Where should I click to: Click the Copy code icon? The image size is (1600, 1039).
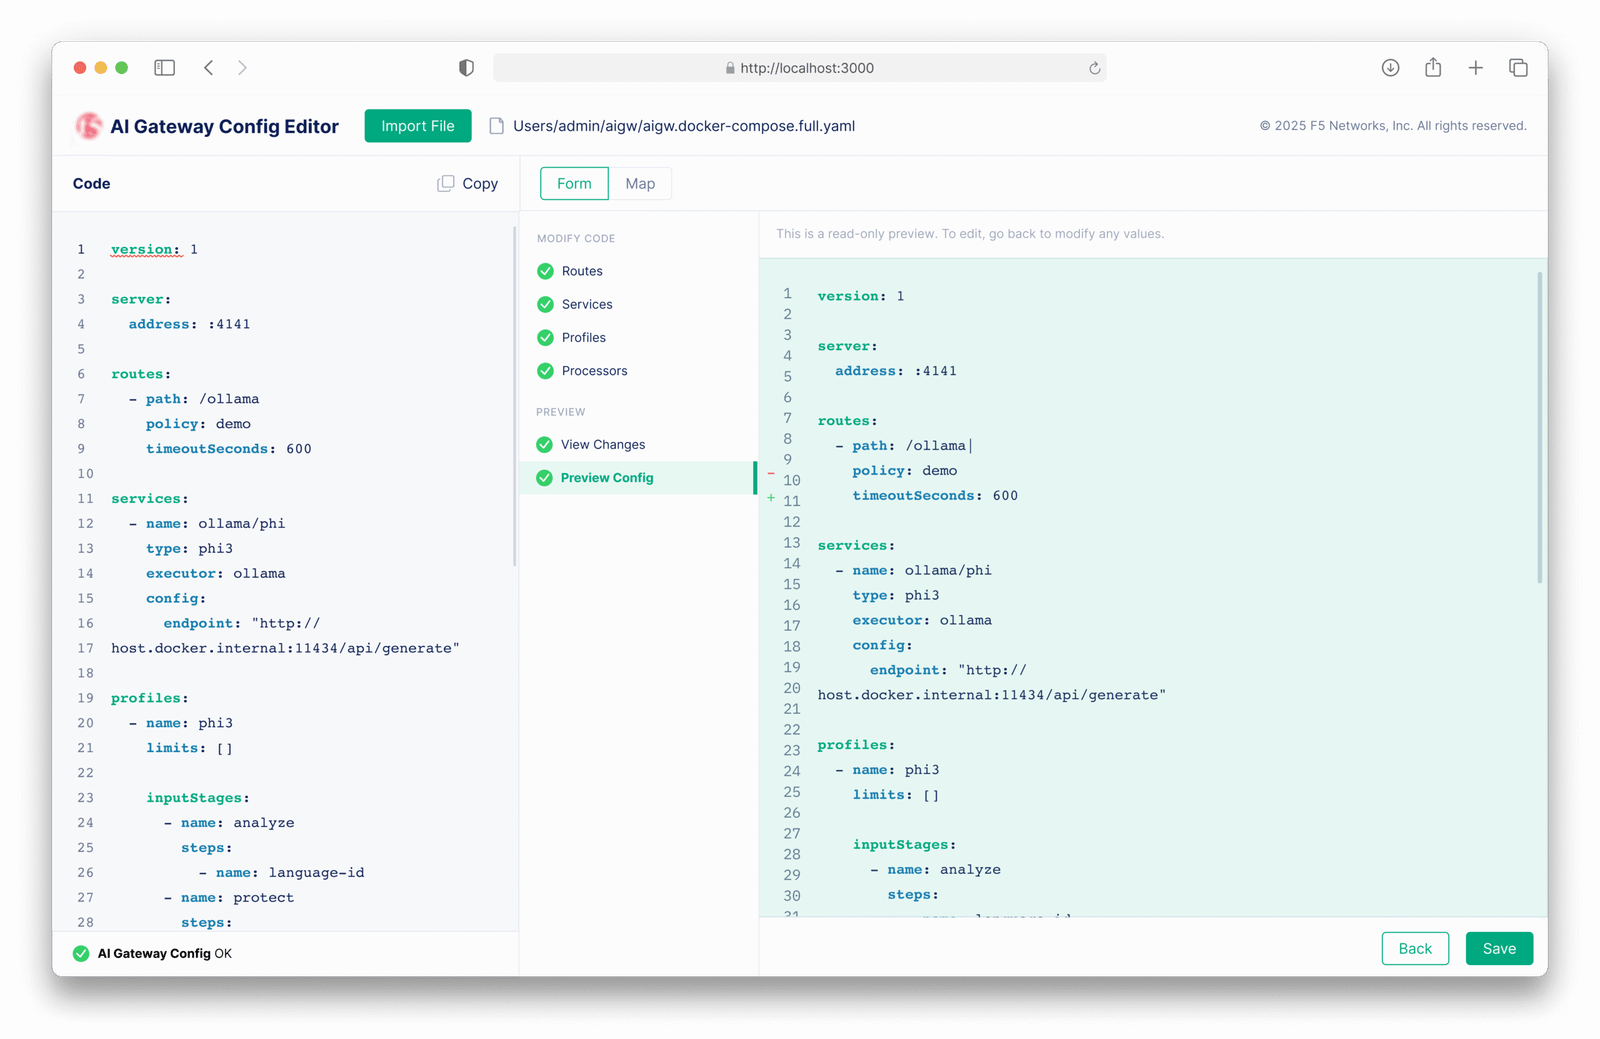coord(446,184)
